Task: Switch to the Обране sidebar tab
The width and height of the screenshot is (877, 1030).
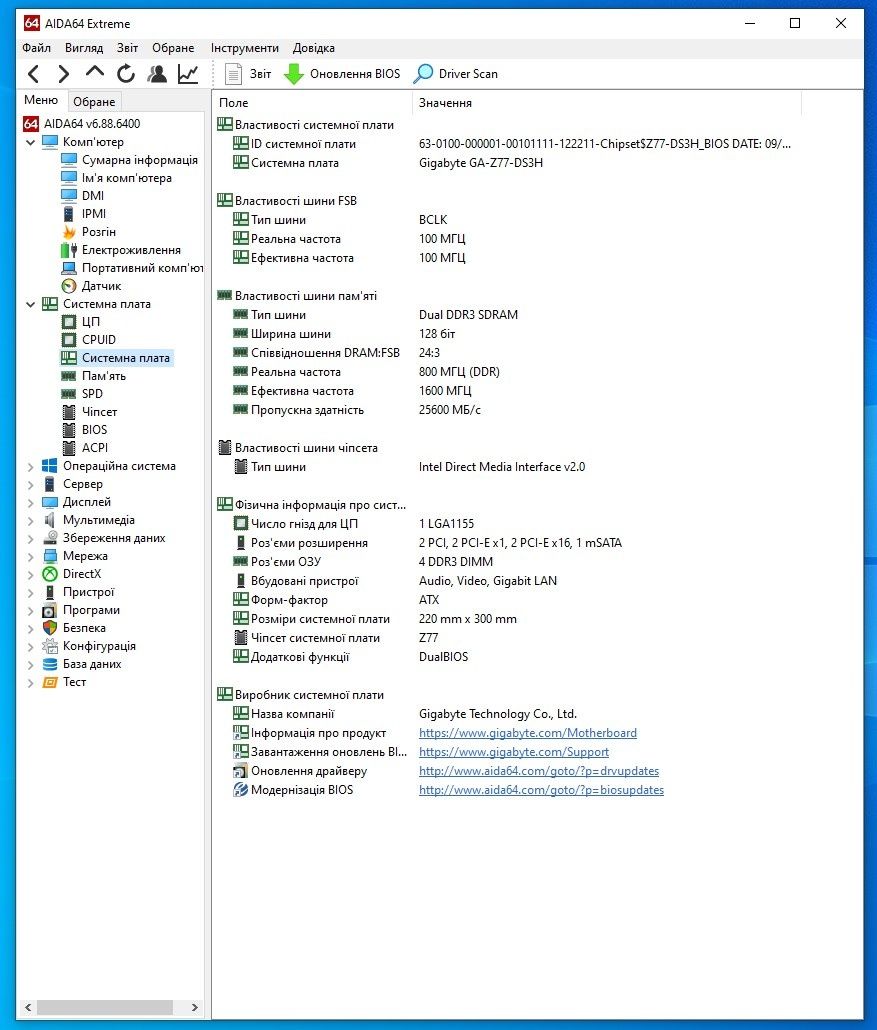Action: [x=94, y=102]
